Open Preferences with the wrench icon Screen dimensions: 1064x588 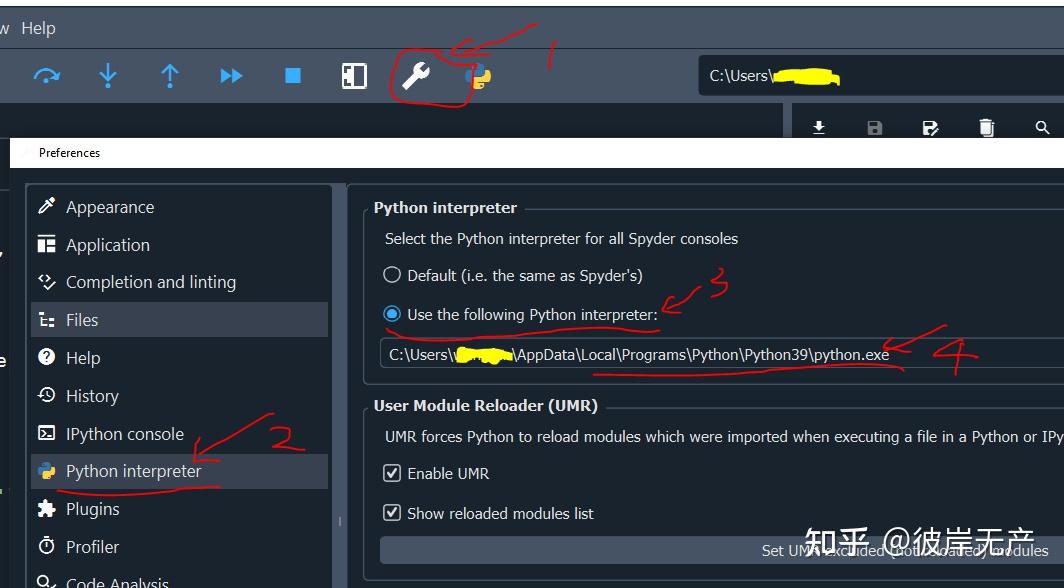pos(415,76)
